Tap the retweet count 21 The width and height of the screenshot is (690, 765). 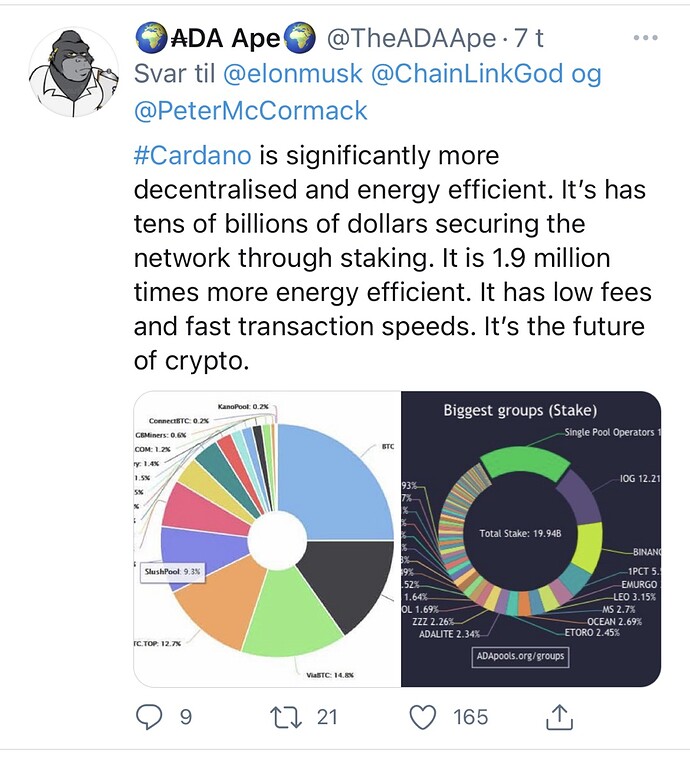click(x=327, y=716)
